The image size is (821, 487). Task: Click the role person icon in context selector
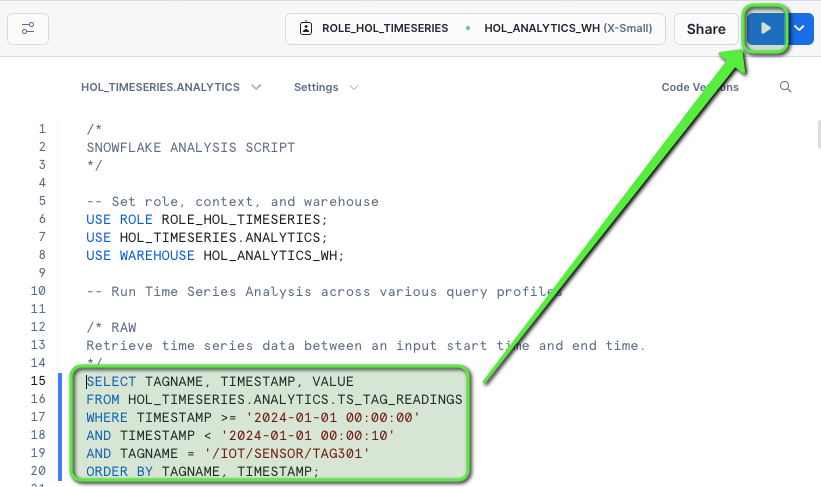click(x=305, y=29)
